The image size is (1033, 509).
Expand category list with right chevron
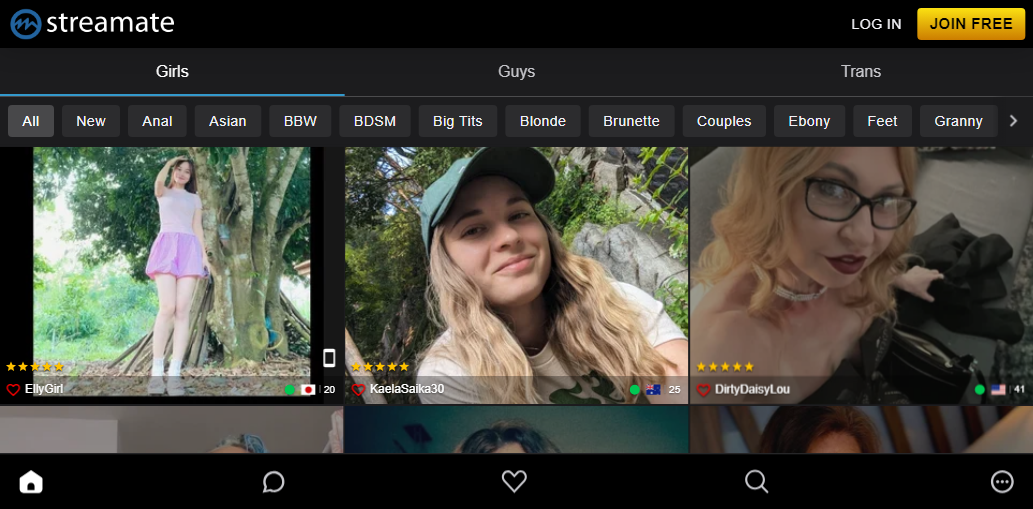(1014, 121)
